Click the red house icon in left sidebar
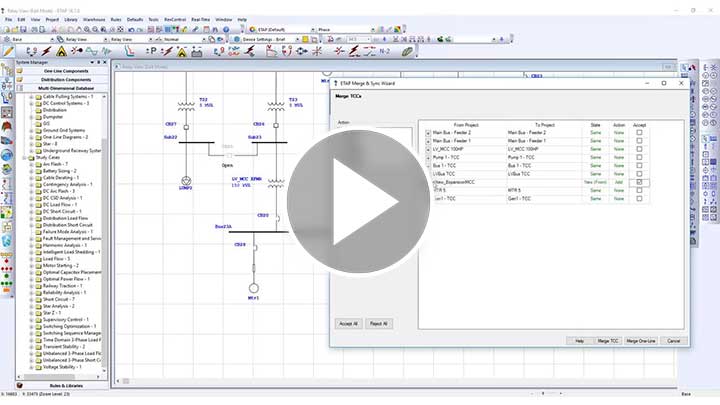Viewport: 720px width, 405px height. click(7, 127)
